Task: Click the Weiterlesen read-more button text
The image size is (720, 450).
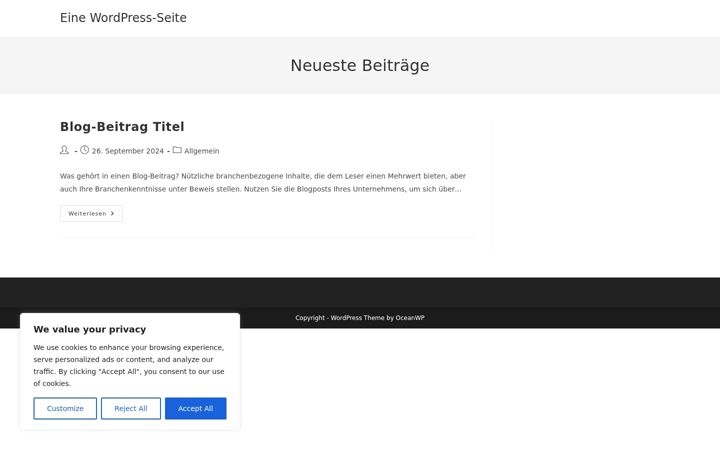Action: [x=87, y=214]
